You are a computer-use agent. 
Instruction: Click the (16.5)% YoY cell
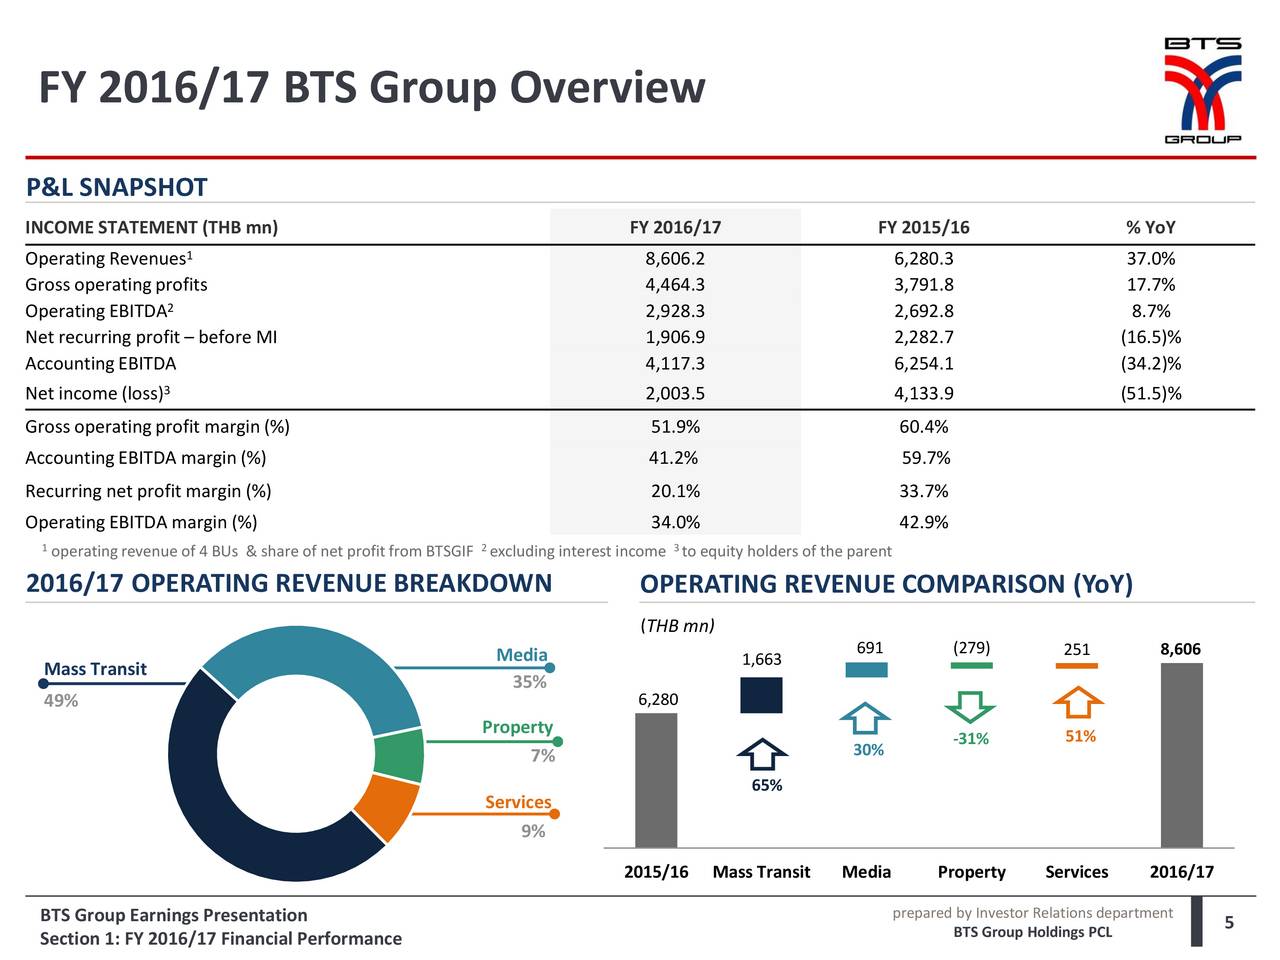coord(1151,337)
